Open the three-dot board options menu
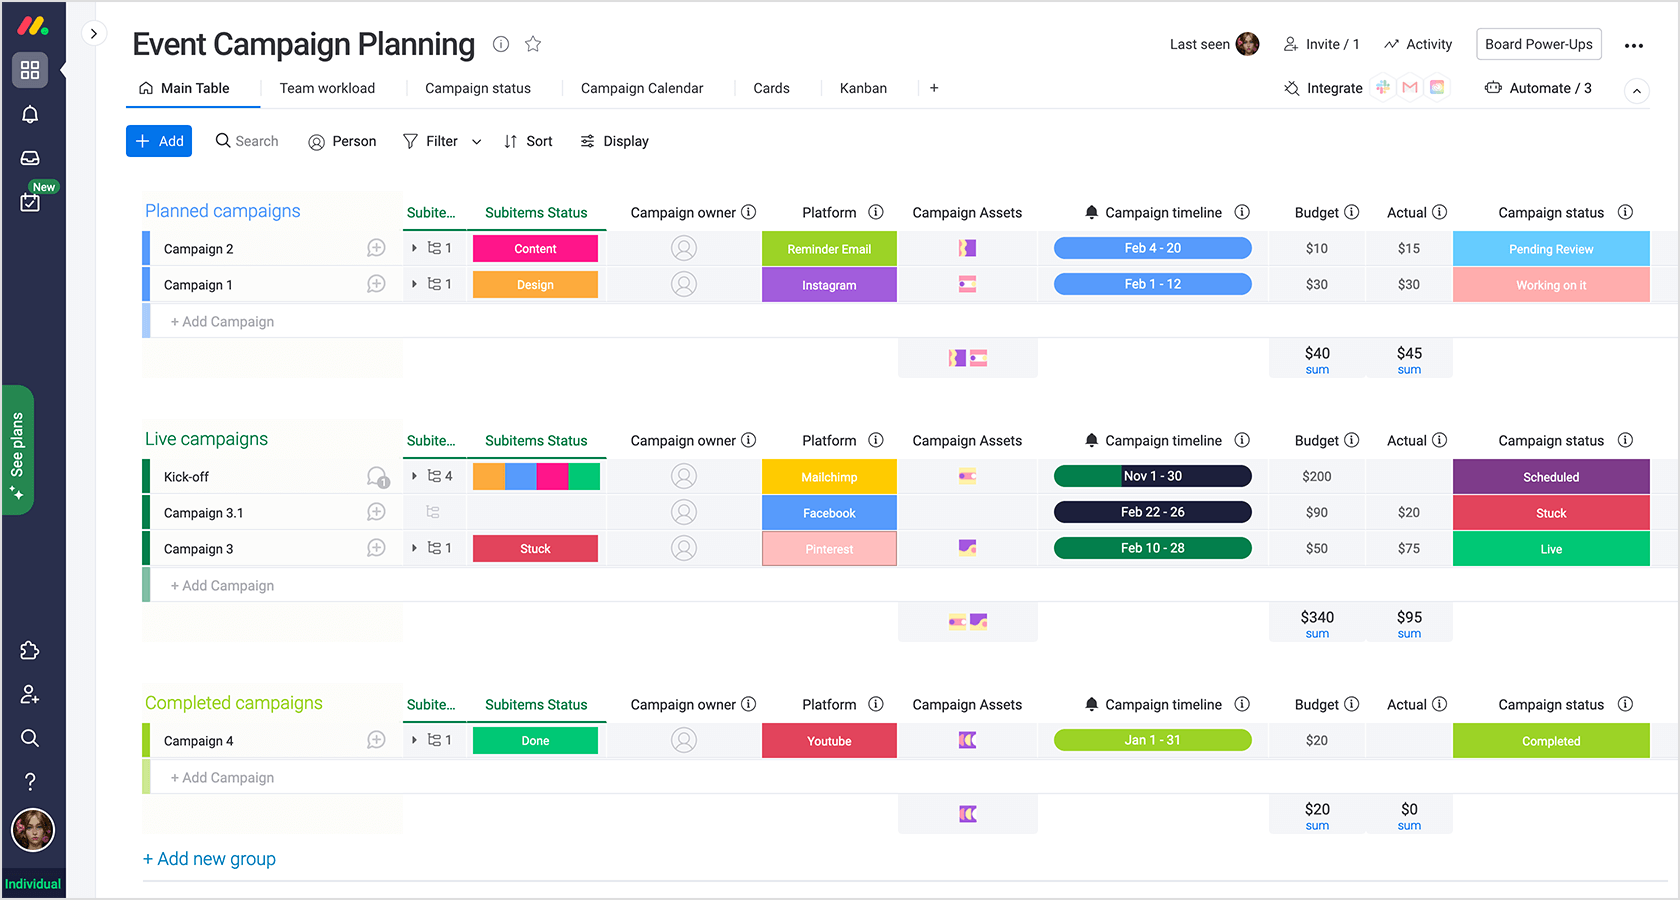The image size is (1680, 900). [x=1634, y=45]
